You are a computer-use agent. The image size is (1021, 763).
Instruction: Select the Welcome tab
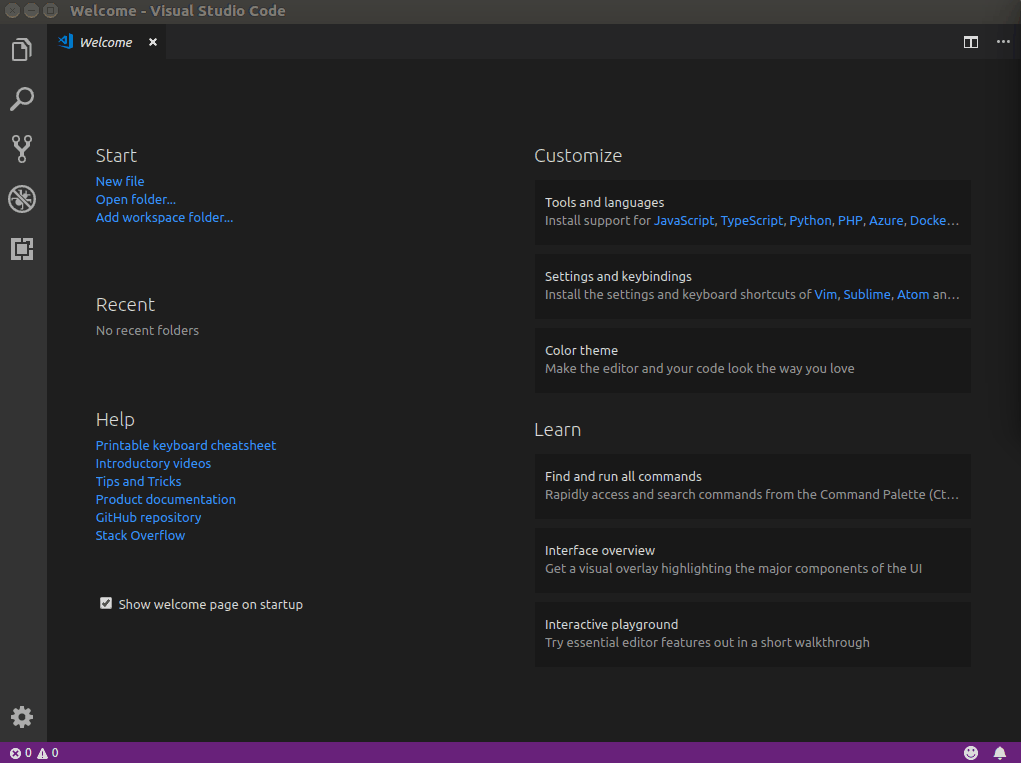pyautogui.click(x=105, y=42)
